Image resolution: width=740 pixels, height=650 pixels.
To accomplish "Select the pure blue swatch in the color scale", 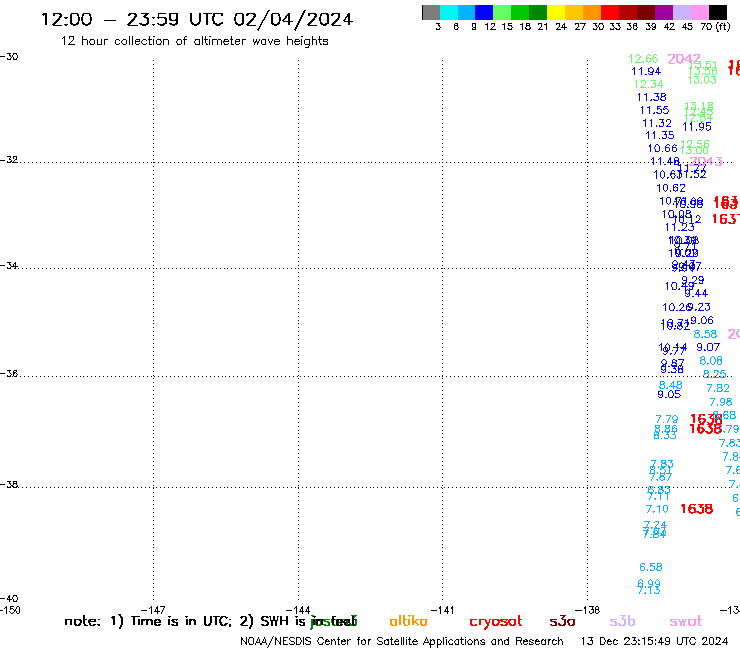I will pos(484,12).
